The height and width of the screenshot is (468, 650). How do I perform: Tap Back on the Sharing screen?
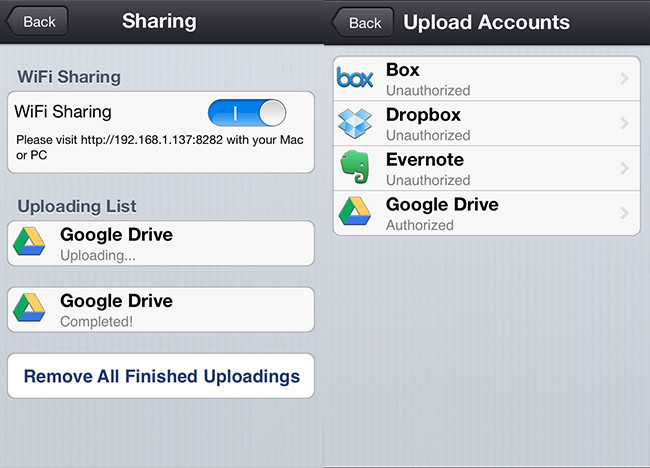pyautogui.click(x=38, y=21)
